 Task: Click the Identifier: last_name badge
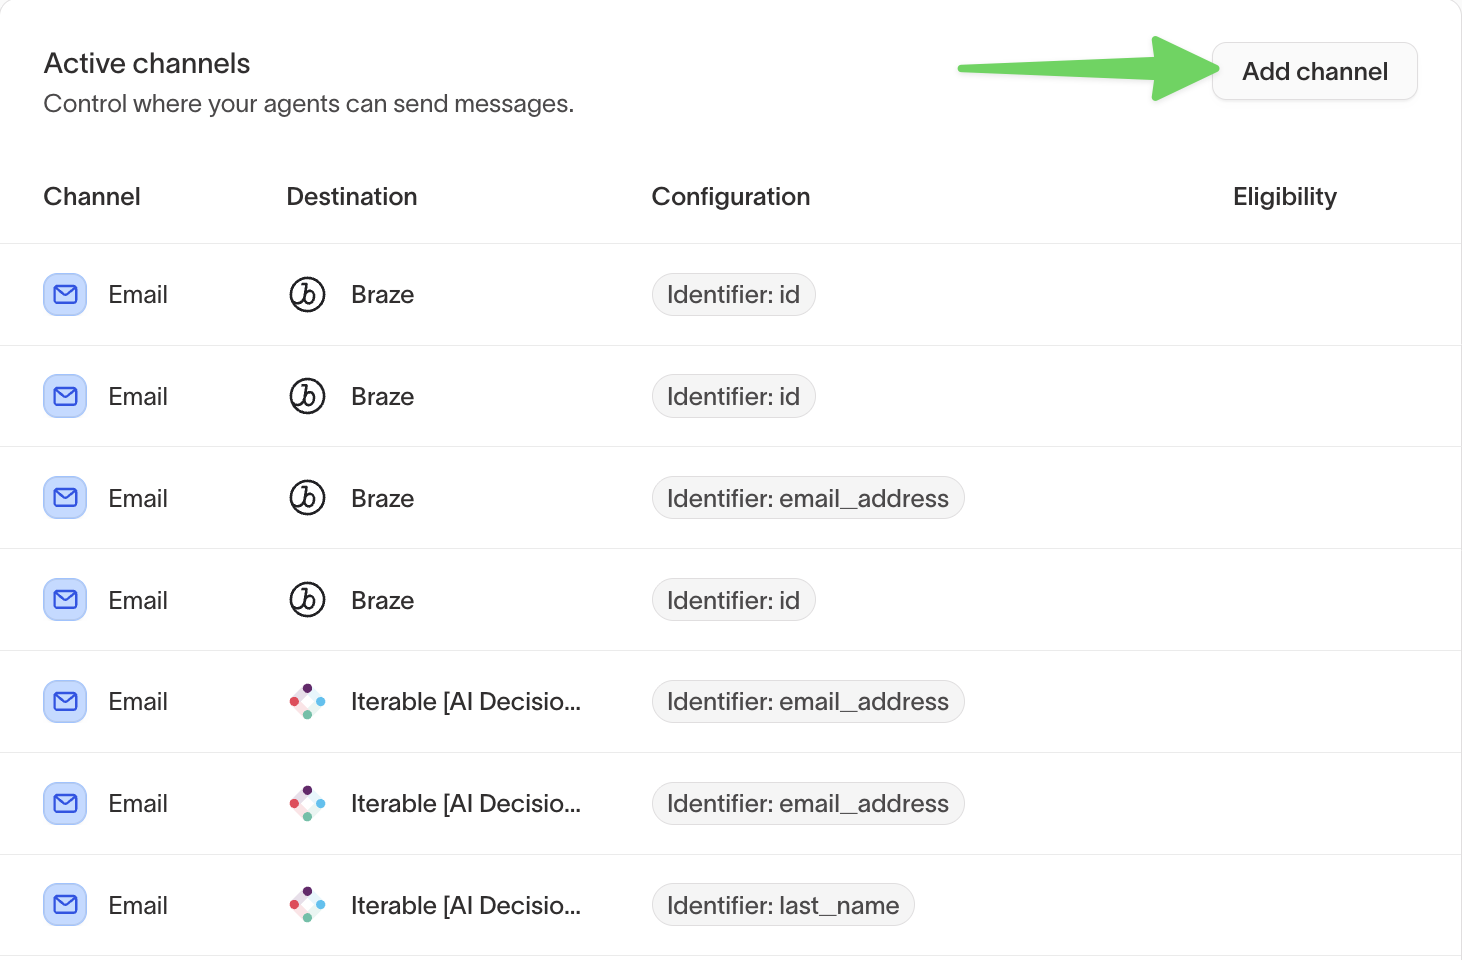[783, 904]
